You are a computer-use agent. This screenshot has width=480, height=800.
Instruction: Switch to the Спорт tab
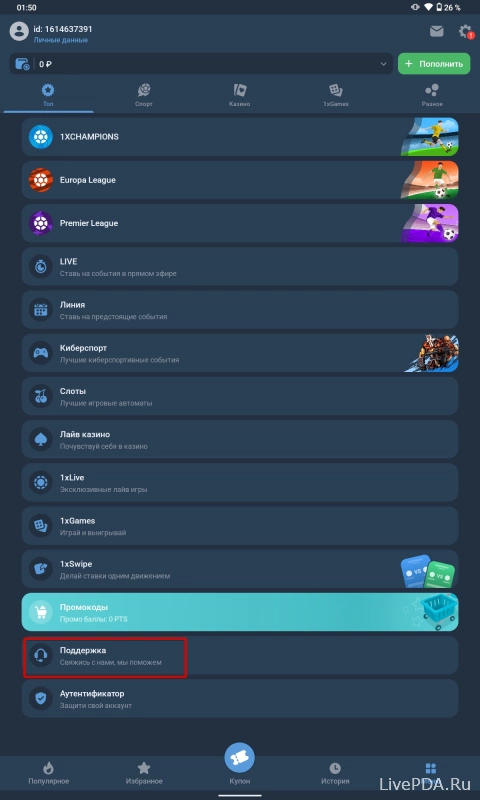click(x=144, y=96)
